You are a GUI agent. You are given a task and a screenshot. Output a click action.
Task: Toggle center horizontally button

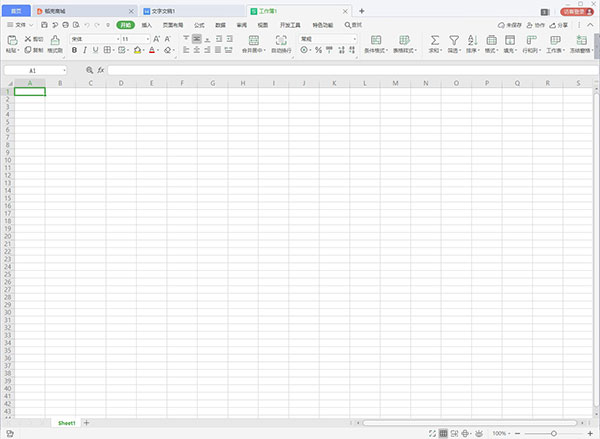click(x=197, y=50)
